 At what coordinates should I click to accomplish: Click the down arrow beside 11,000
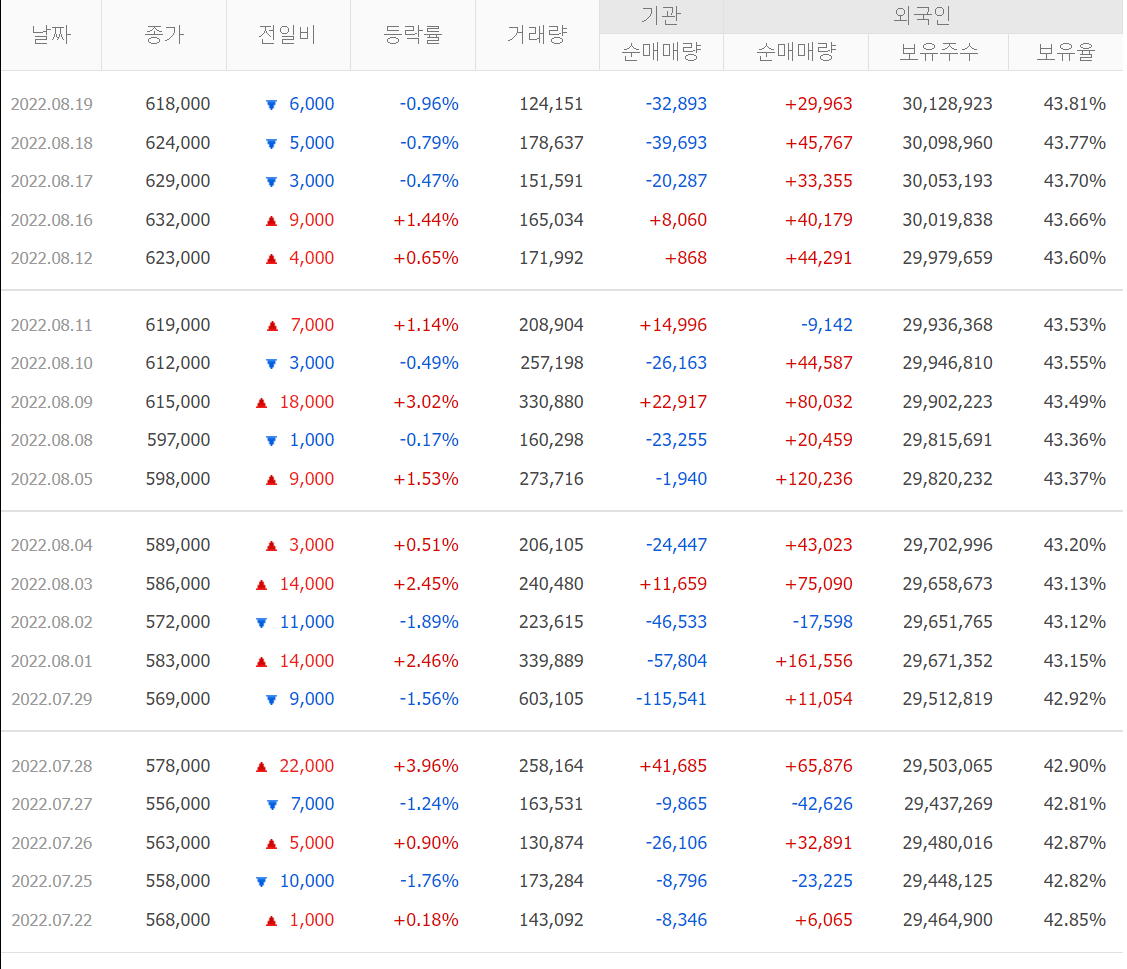[x=262, y=623]
